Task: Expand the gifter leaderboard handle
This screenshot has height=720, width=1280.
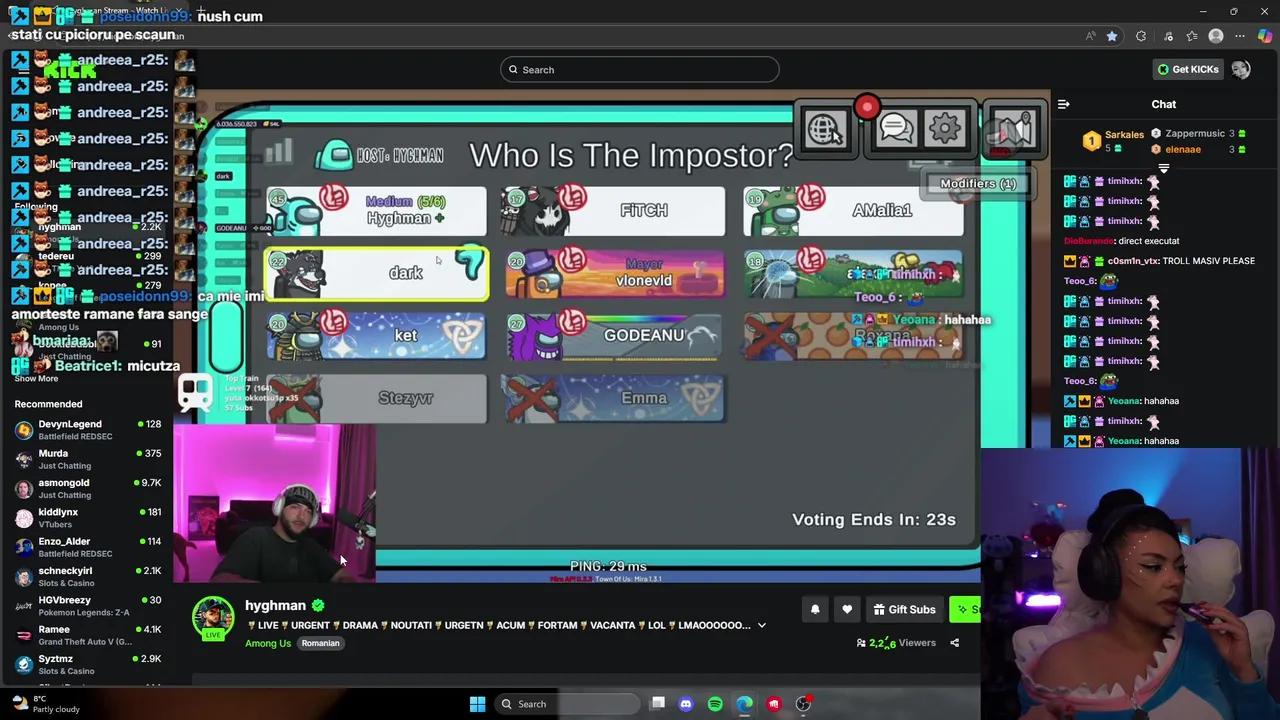Action: click(x=1163, y=169)
